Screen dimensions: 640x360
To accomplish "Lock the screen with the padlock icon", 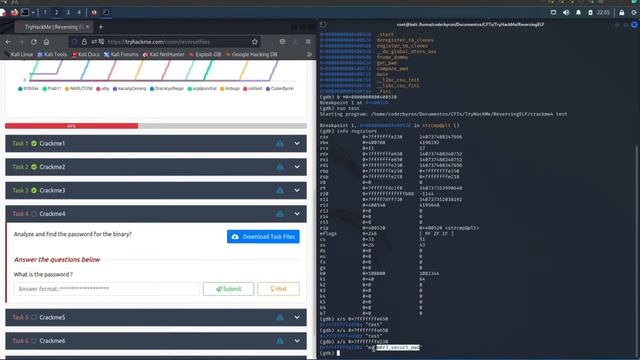I will (622, 13).
